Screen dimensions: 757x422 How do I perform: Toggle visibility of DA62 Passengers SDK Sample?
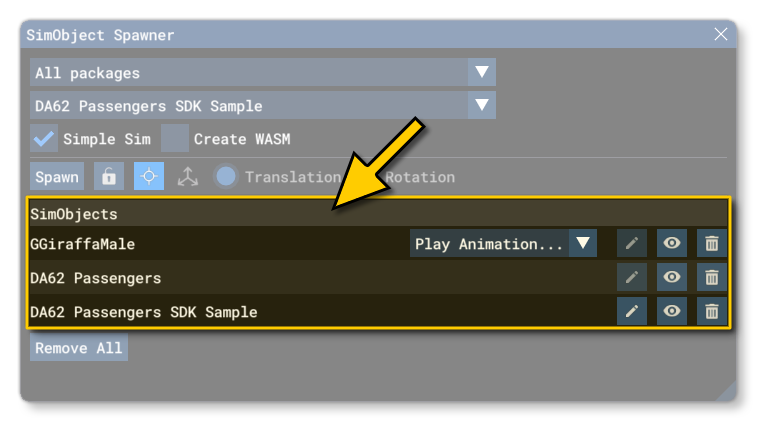(x=672, y=311)
